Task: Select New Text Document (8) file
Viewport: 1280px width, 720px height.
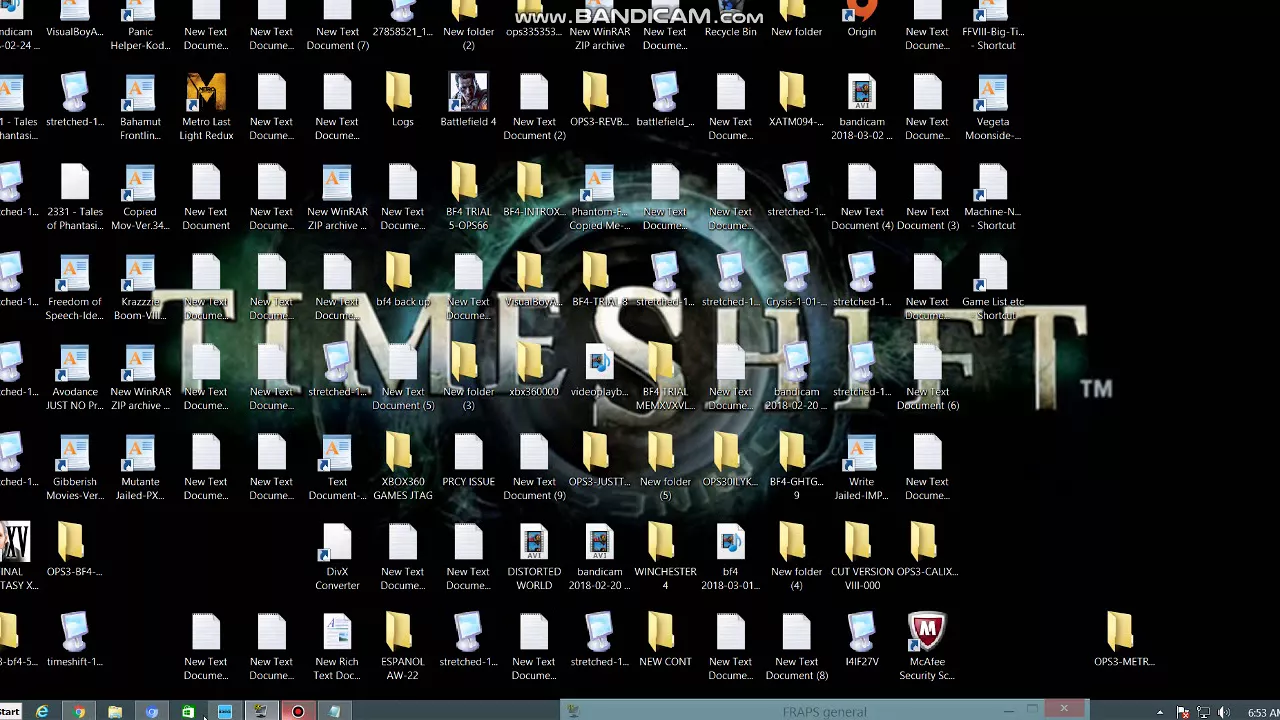Action: pyautogui.click(x=796, y=647)
